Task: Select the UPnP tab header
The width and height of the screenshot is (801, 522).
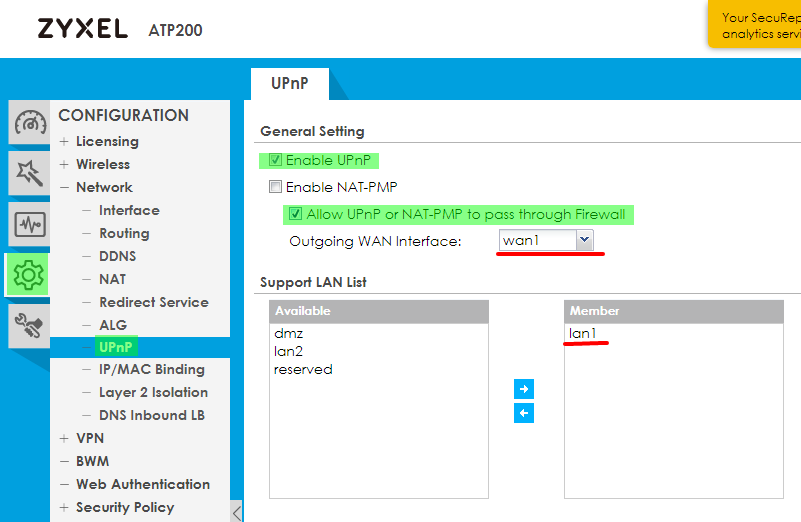Action: [289, 83]
